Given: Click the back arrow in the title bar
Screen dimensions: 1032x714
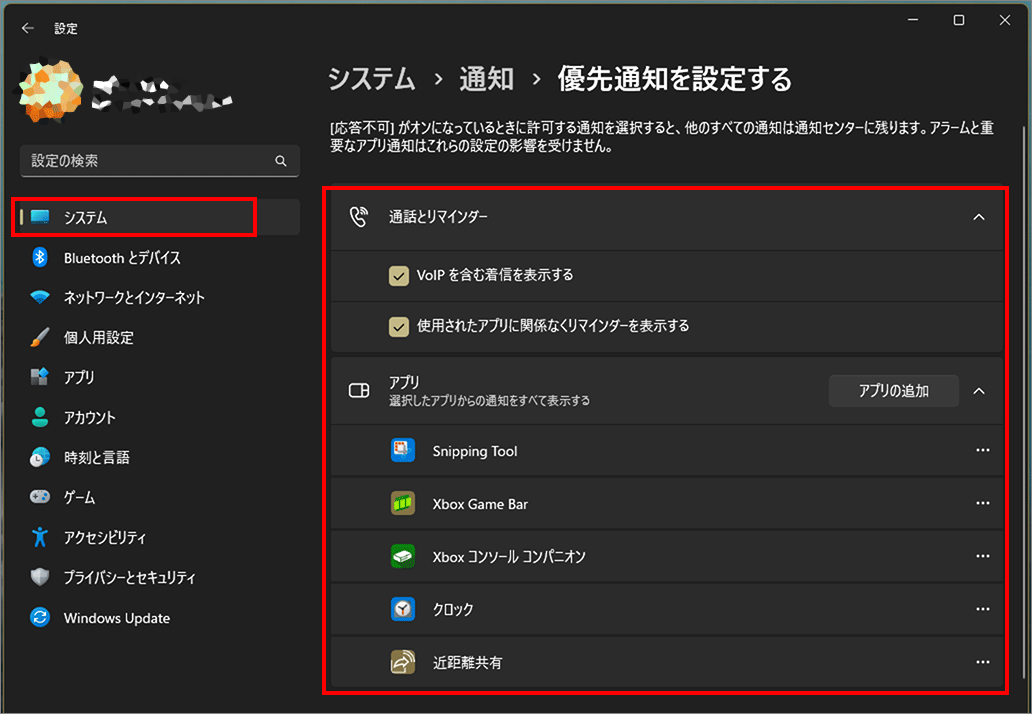Looking at the screenshot, I should 28,28.
